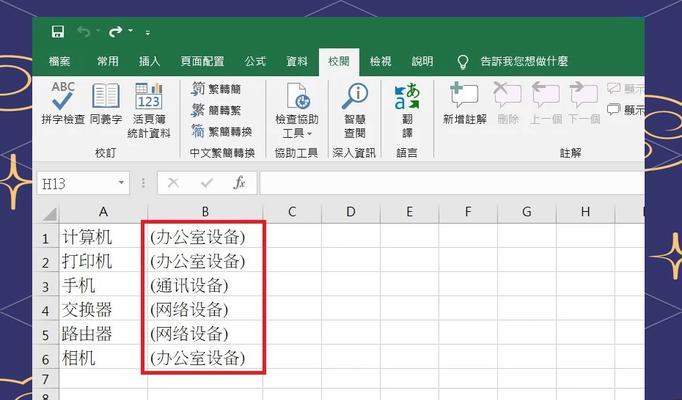682x400 pixels.
Task: Select cell B1 with (办公室设备)
Action: click(205, 236)
